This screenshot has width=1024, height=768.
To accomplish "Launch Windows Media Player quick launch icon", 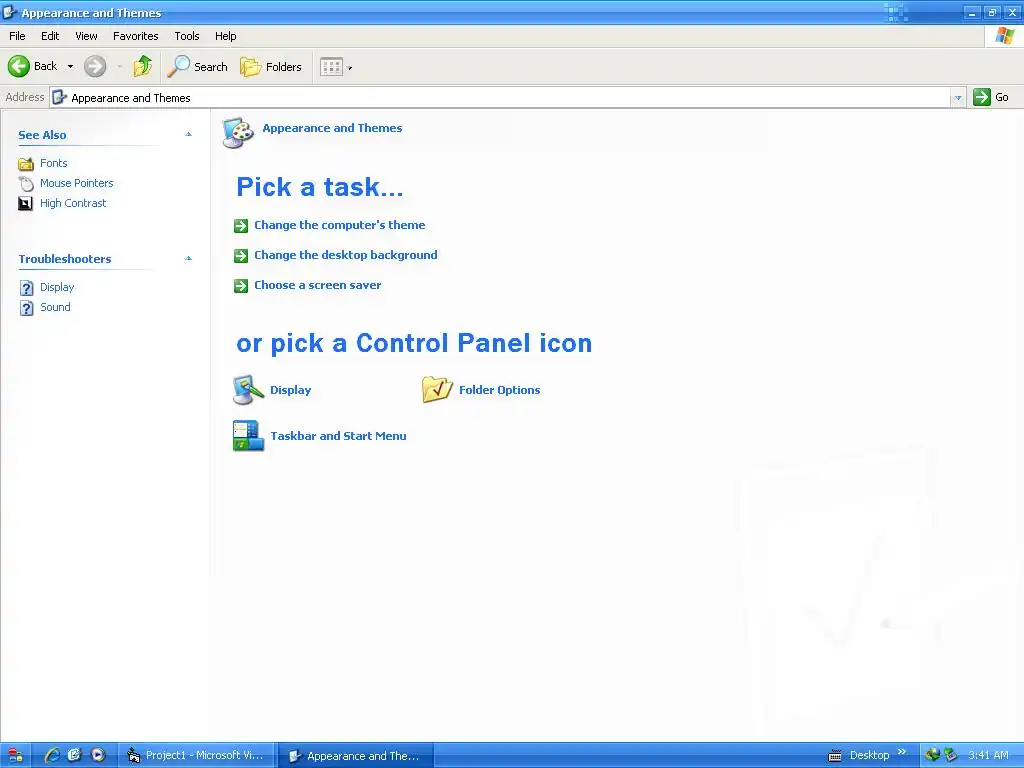I will pyautogui.click(x=98, y=756).
